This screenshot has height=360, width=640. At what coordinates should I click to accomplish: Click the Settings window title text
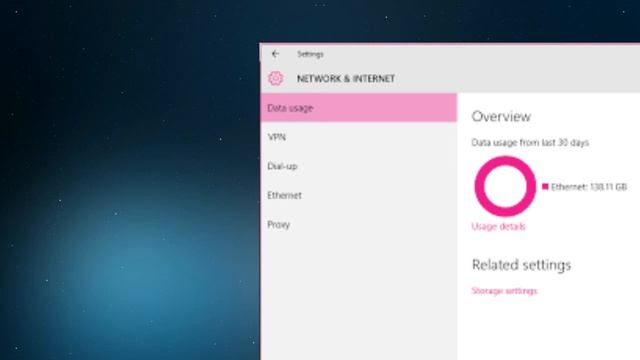click(x=310, y=54)
